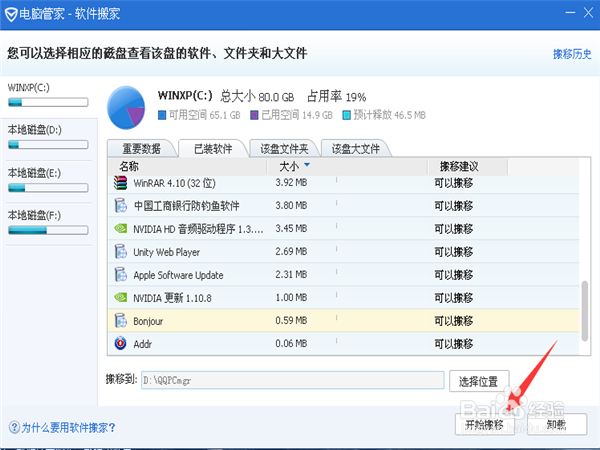Click the question mark help icon
This screenshot has width=600, height=450.
(x=14, y=427)
